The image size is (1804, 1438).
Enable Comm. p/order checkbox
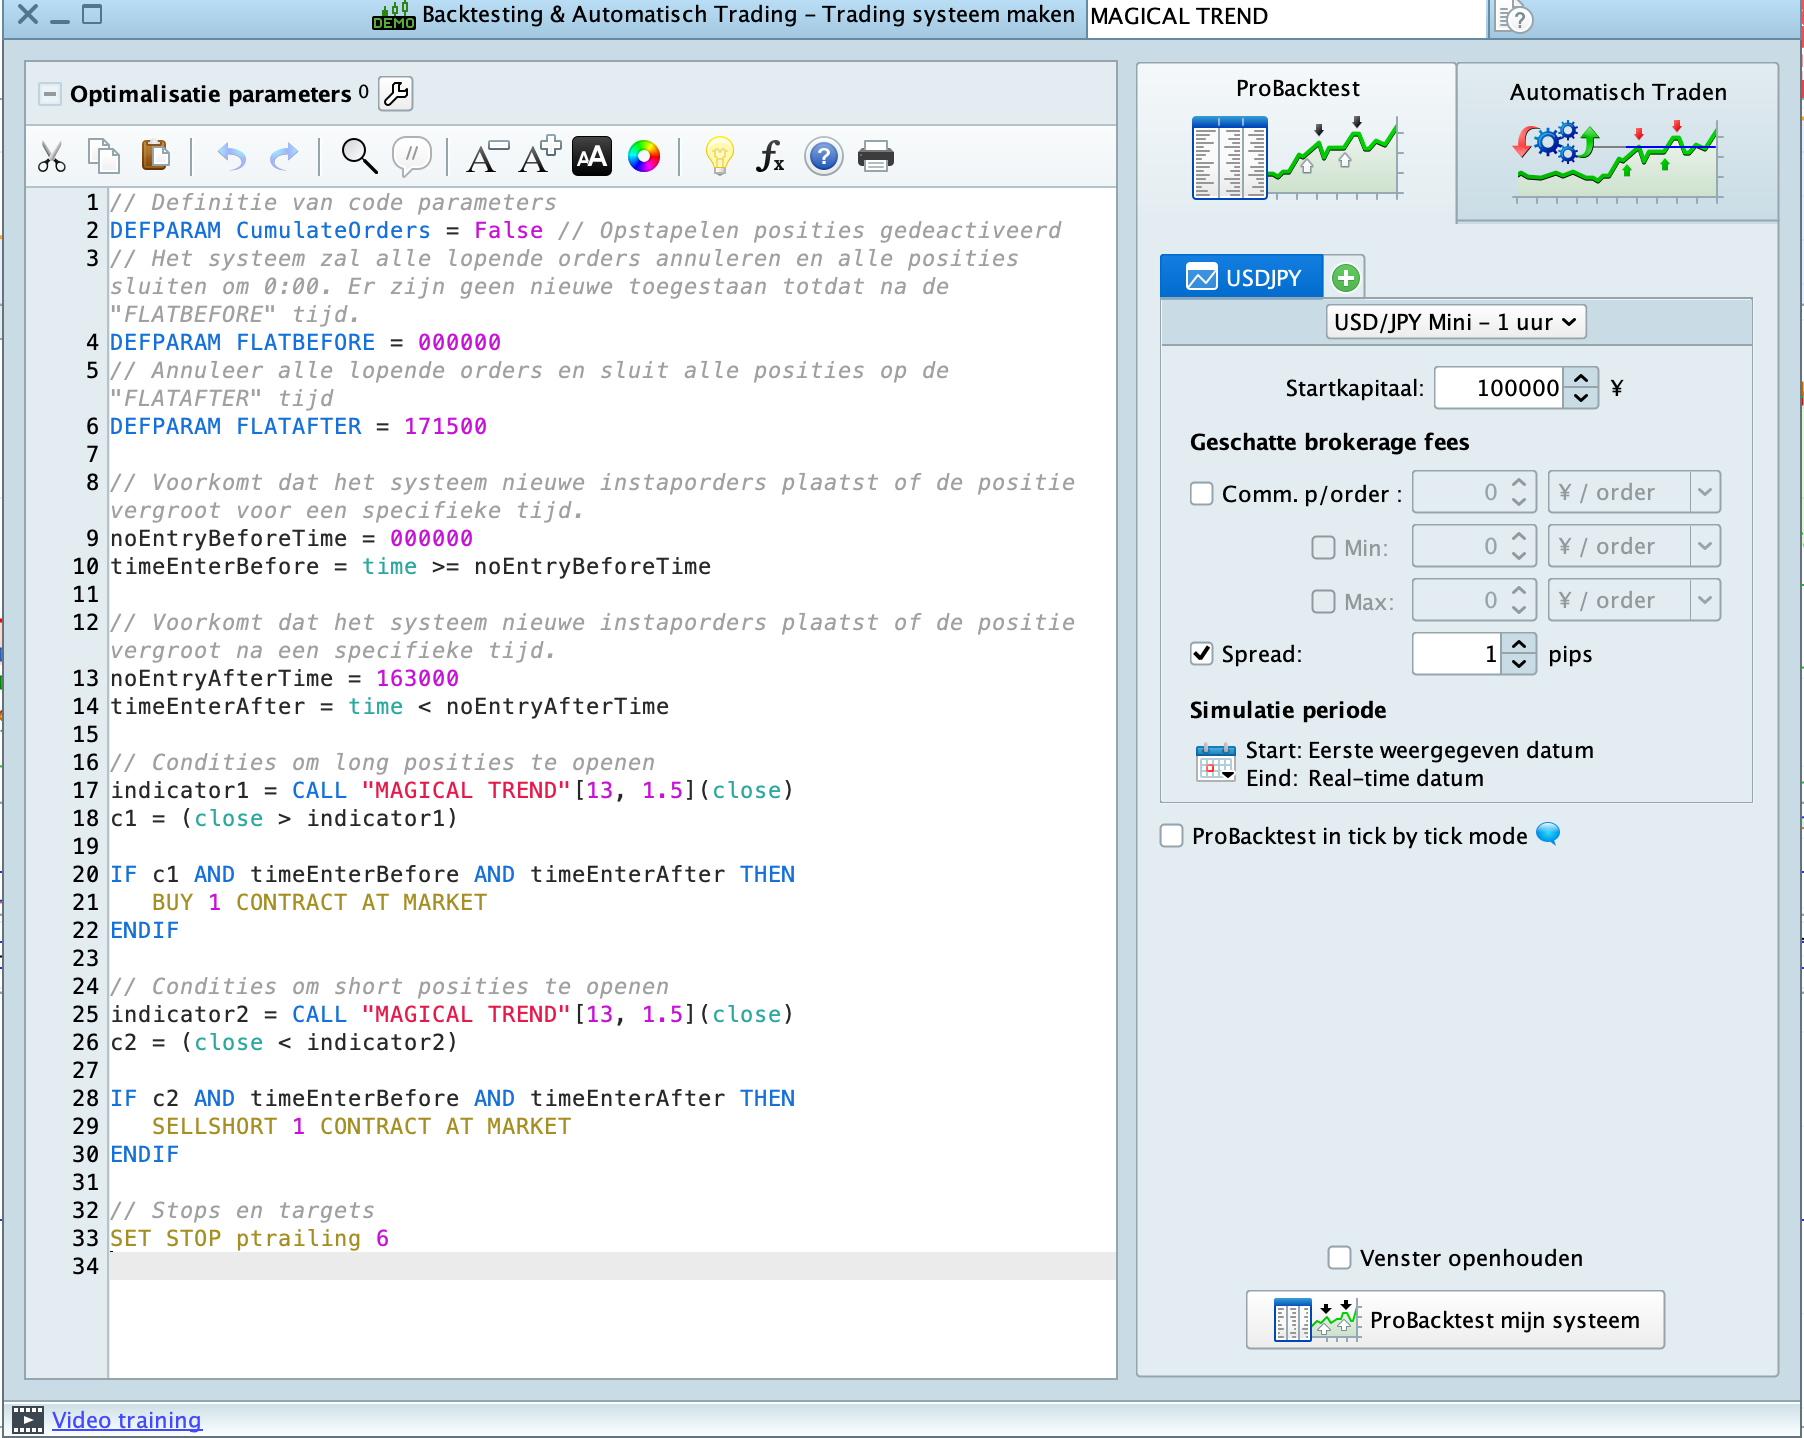point(1202,494)
